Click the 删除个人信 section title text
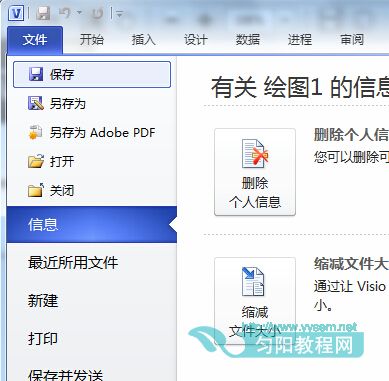The height and width of the screenshot is (381, 389). [x=351, y=135]
